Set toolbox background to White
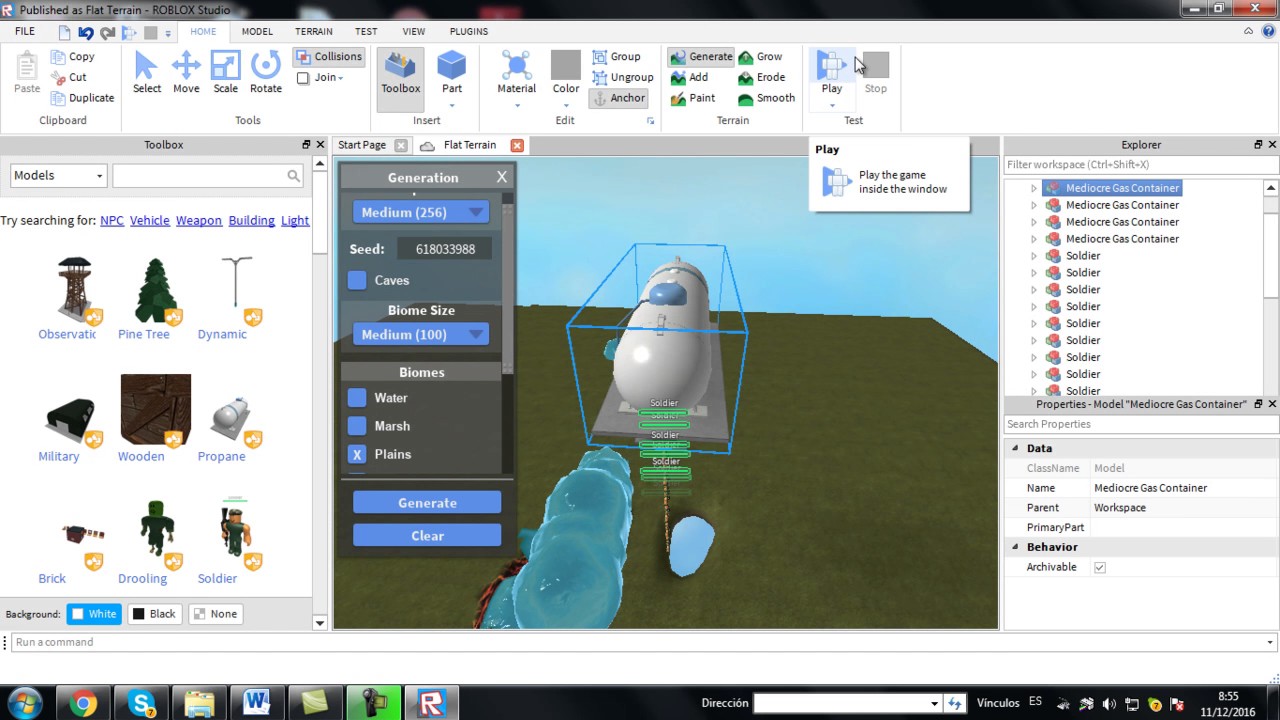This screenshot has width=1280, height=720. [x=94, y=614]
